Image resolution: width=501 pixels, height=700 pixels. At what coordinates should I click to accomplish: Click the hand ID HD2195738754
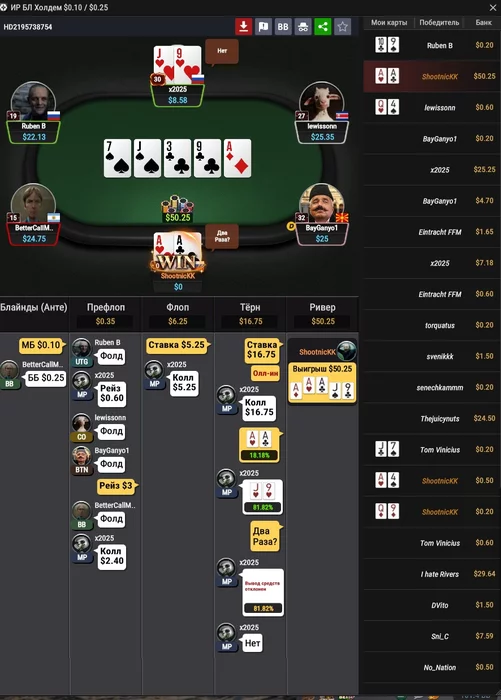28,27
